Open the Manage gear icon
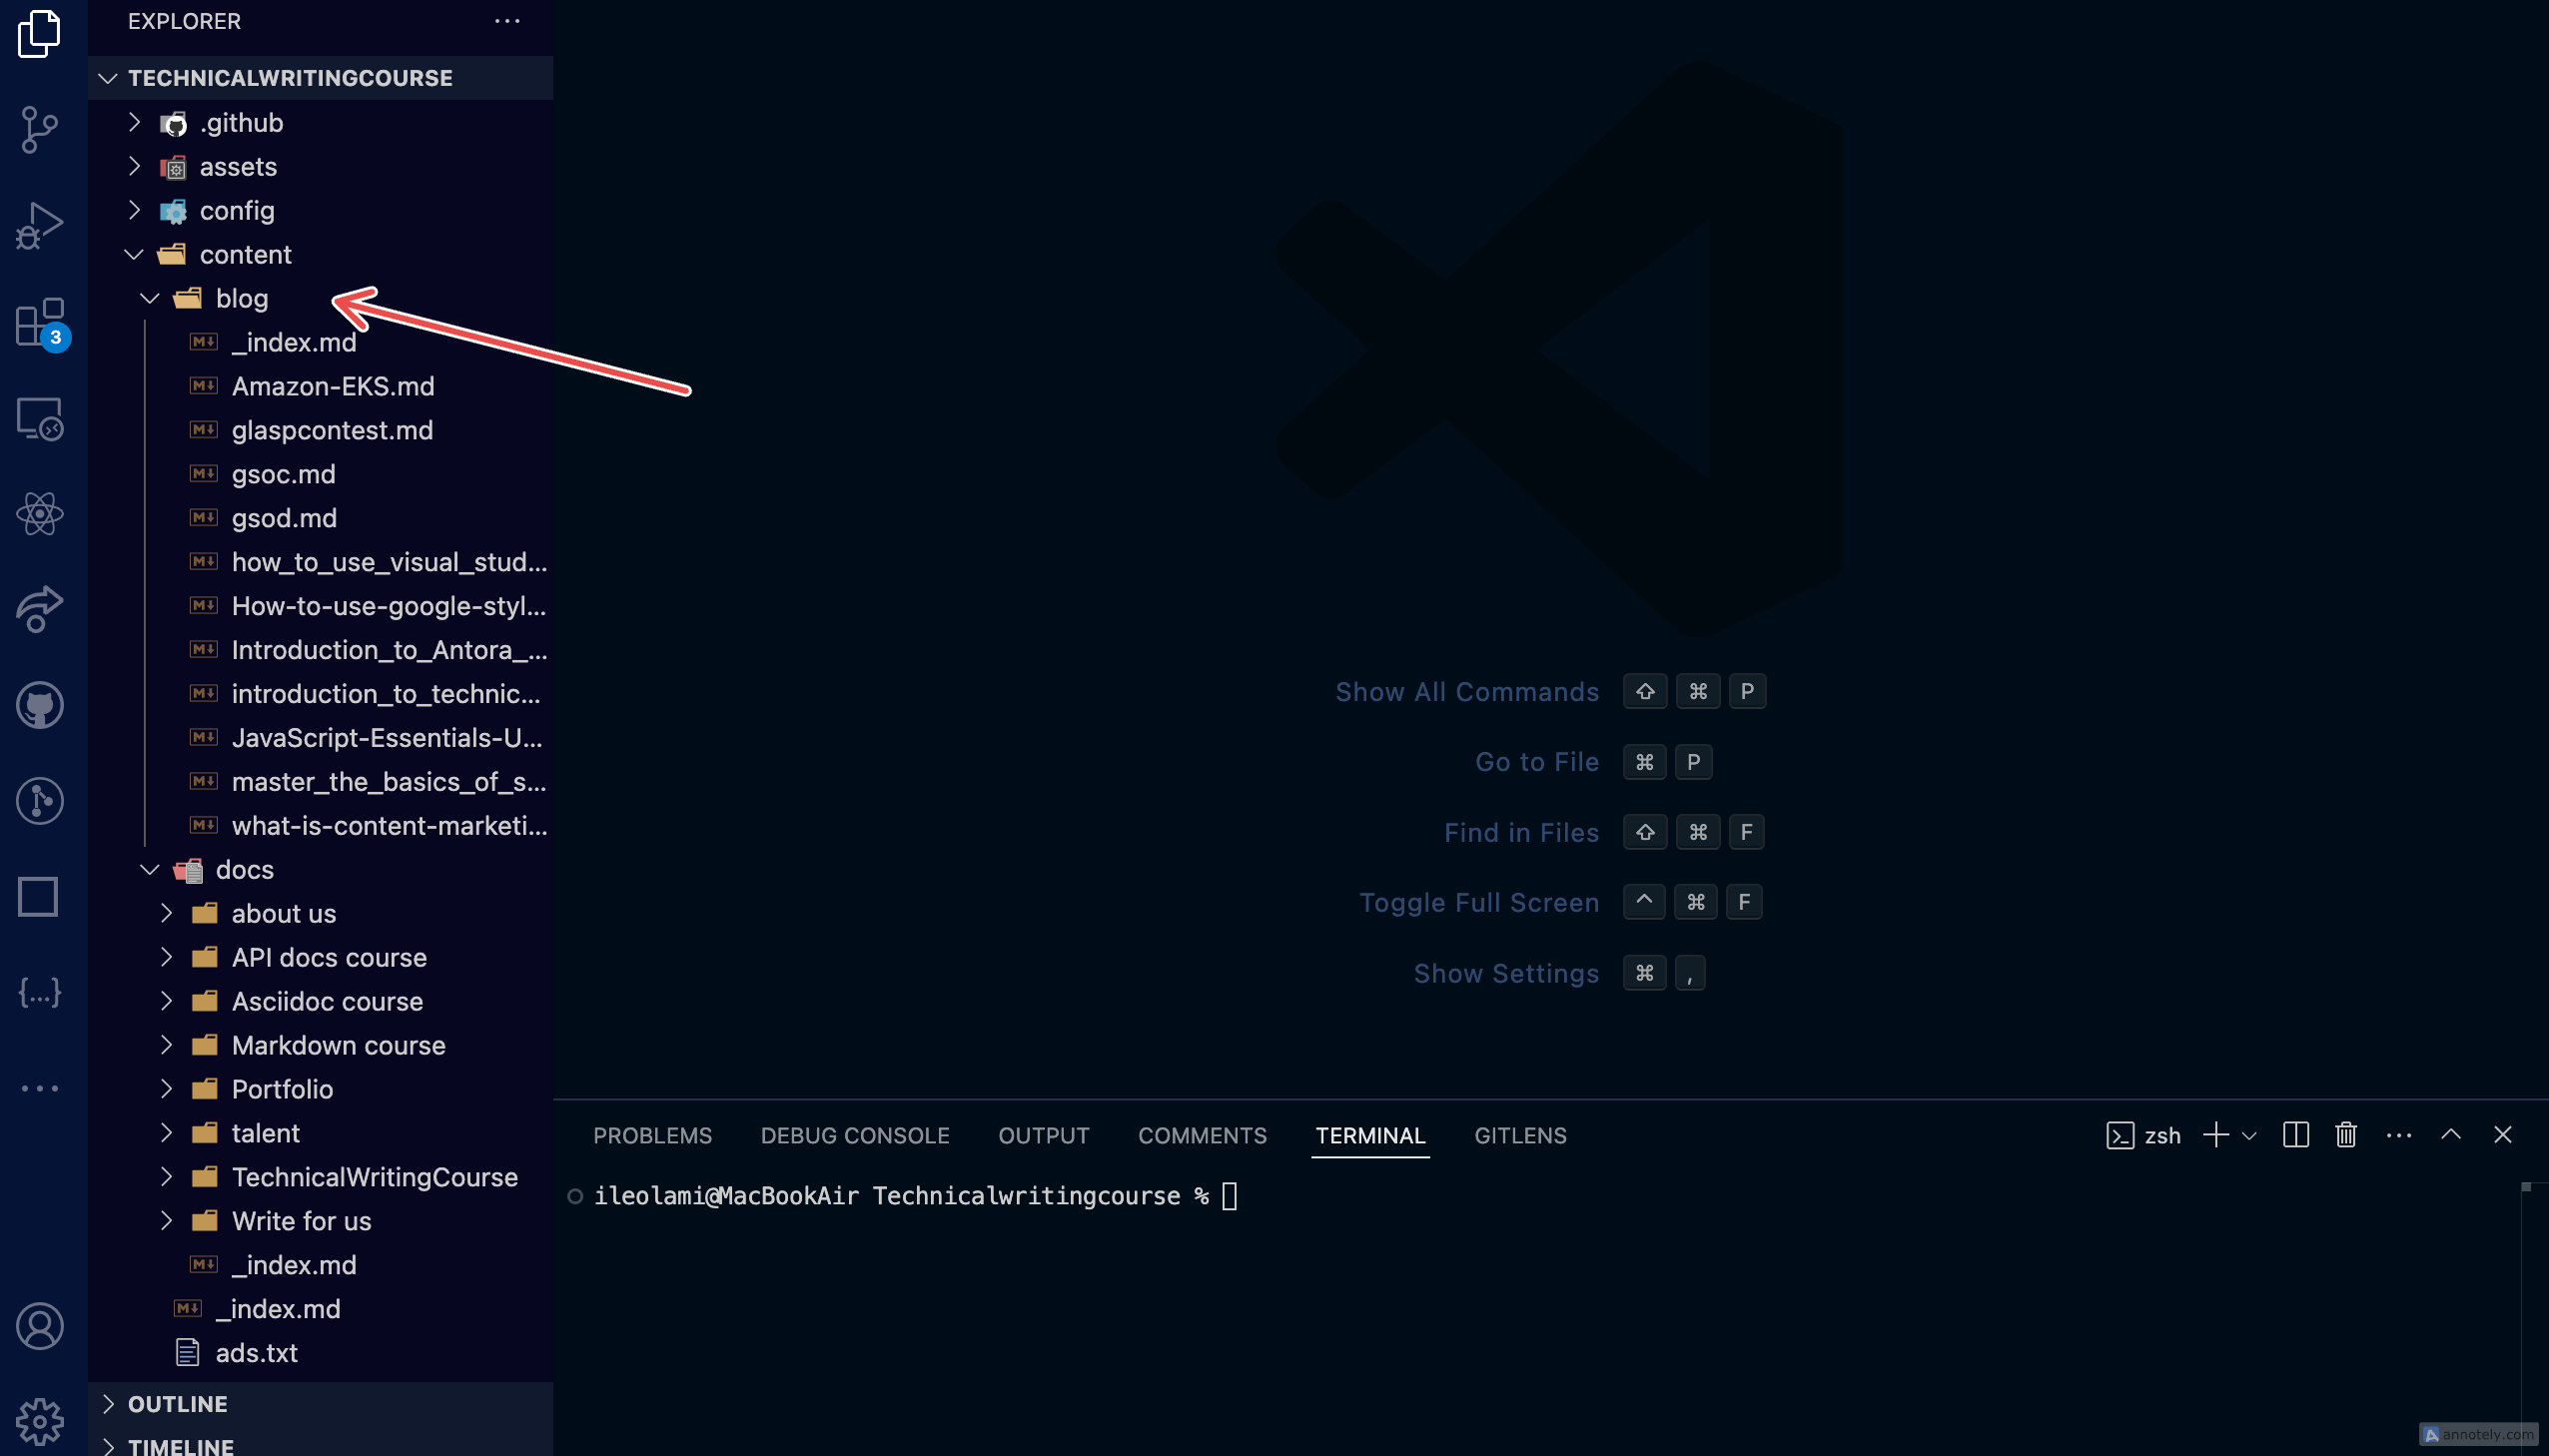 click(39, 1421)
